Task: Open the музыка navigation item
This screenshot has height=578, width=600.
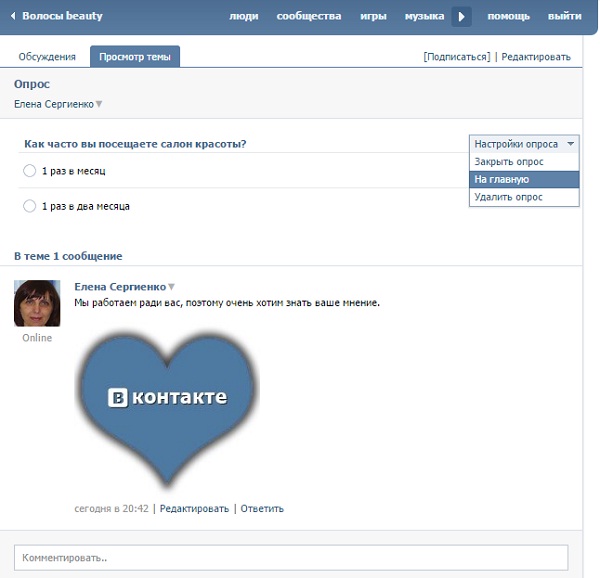Action: (x=424, y=16)
